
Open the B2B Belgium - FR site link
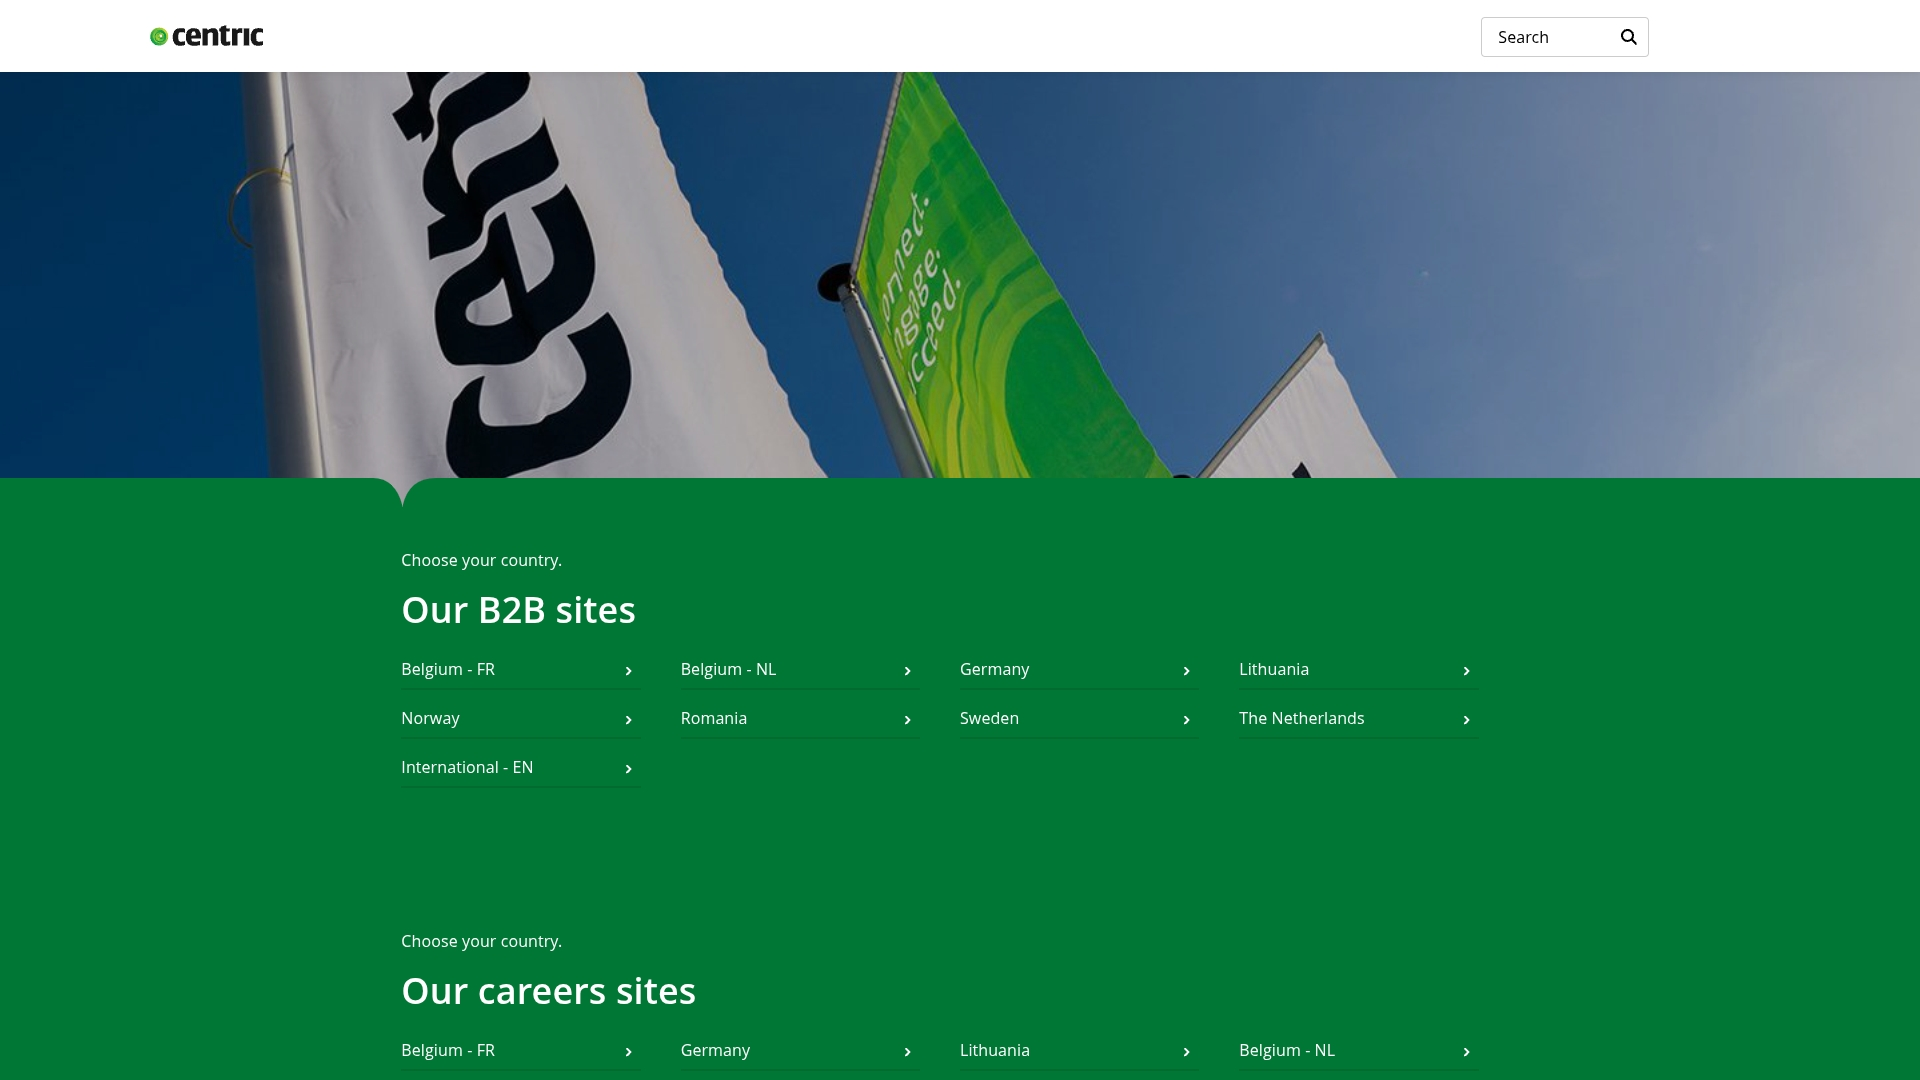(520, 670)
